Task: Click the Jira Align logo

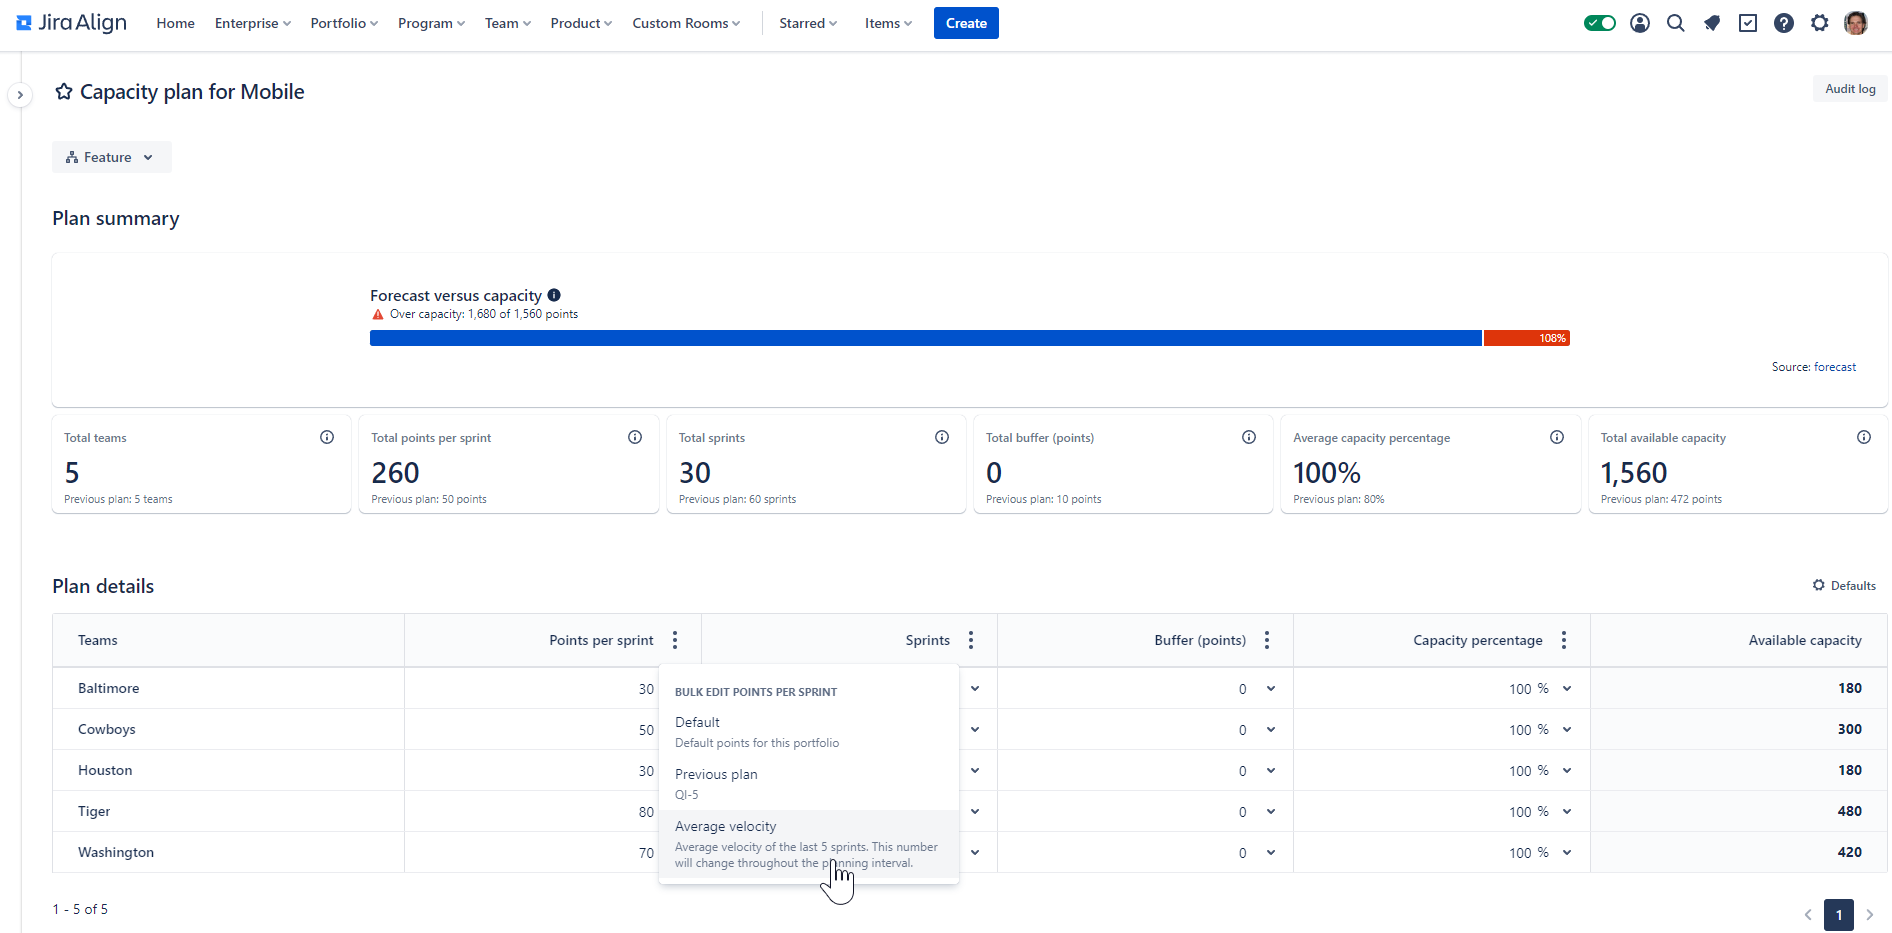Action: click(72, 23)
